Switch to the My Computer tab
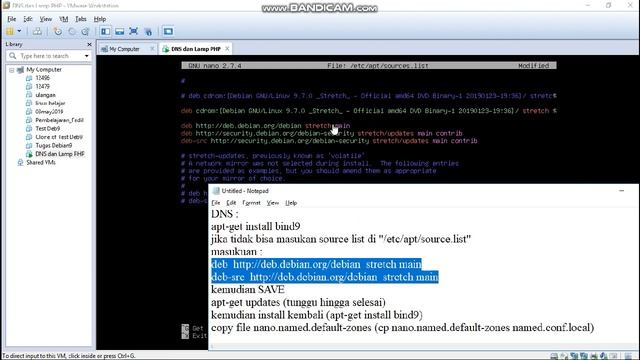 pyautogui.click(x=124, y=49)
